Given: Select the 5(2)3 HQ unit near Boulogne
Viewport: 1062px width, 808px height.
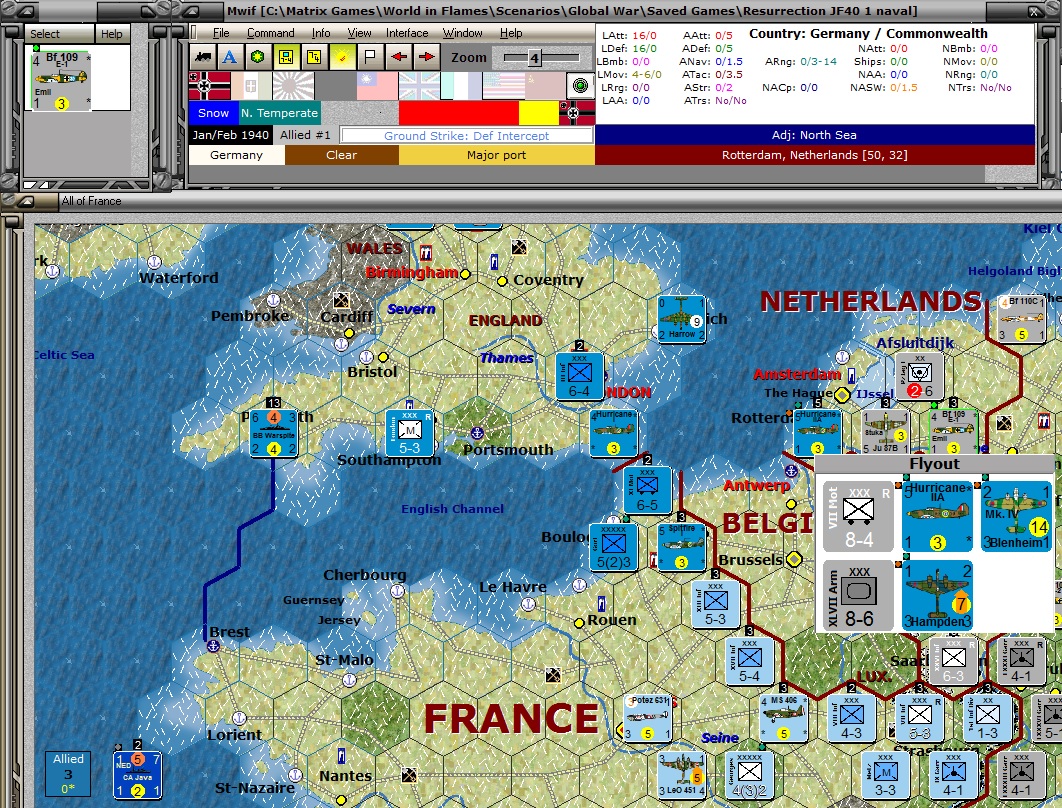Looking at the screenshot, I should (x=613, y=547).
